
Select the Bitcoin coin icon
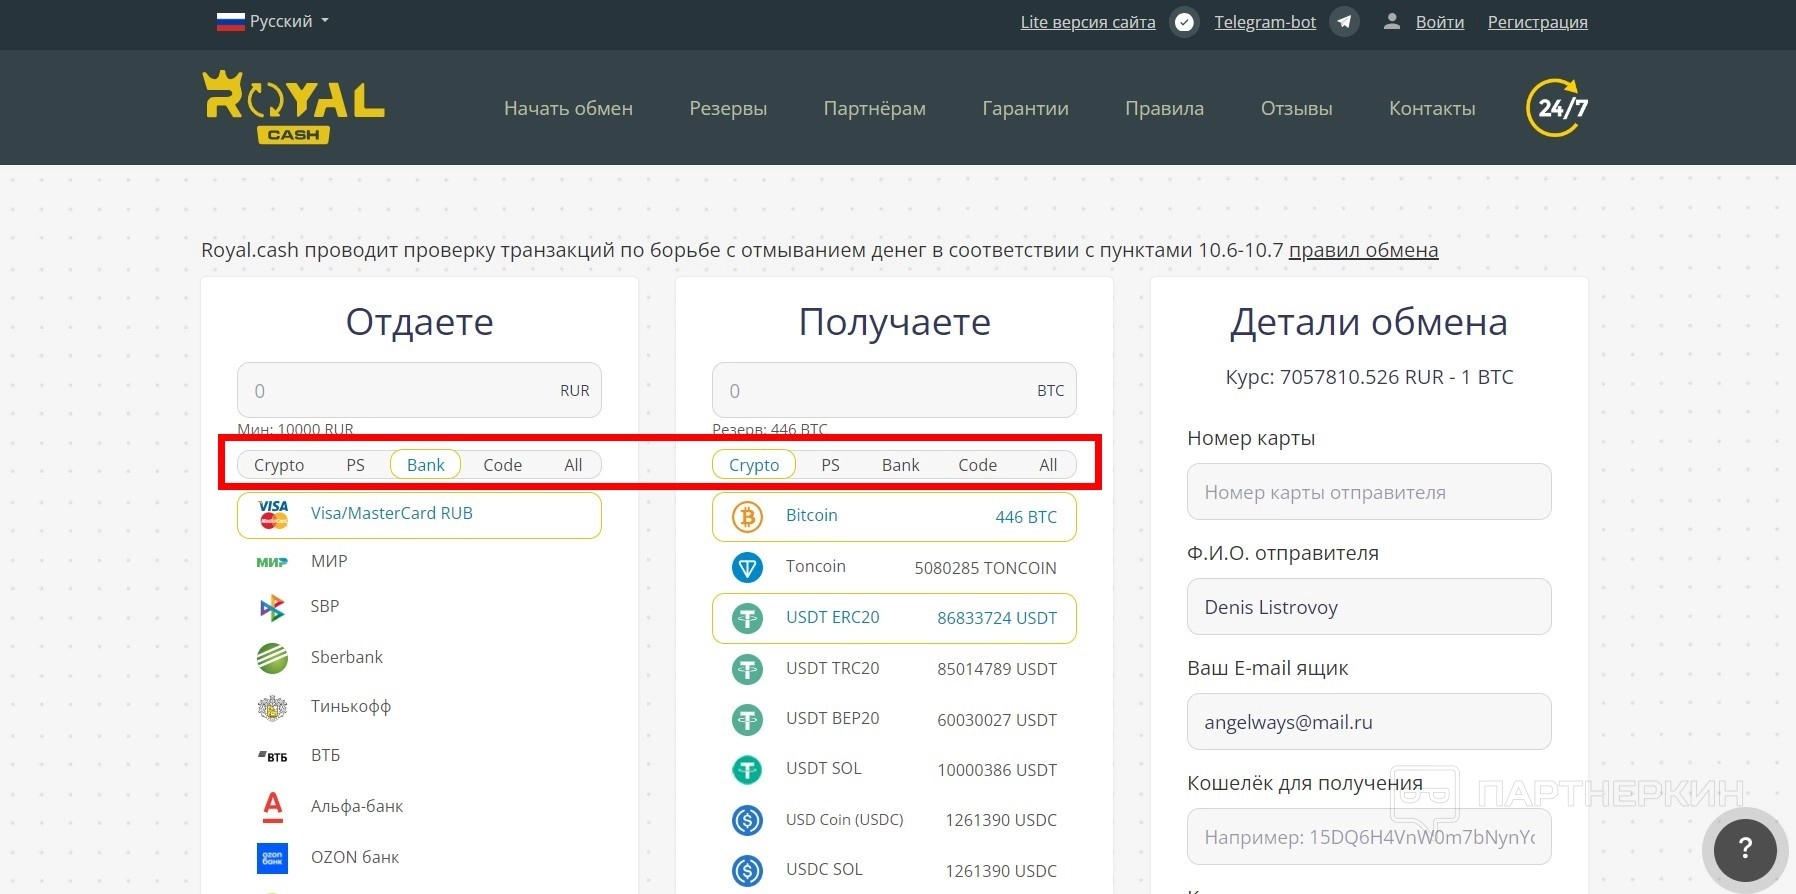tap(747, 516)
